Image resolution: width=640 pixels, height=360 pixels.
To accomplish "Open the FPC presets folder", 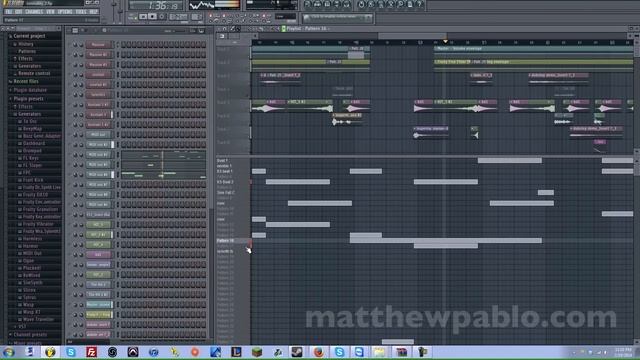I will click(x=27, y=173).
